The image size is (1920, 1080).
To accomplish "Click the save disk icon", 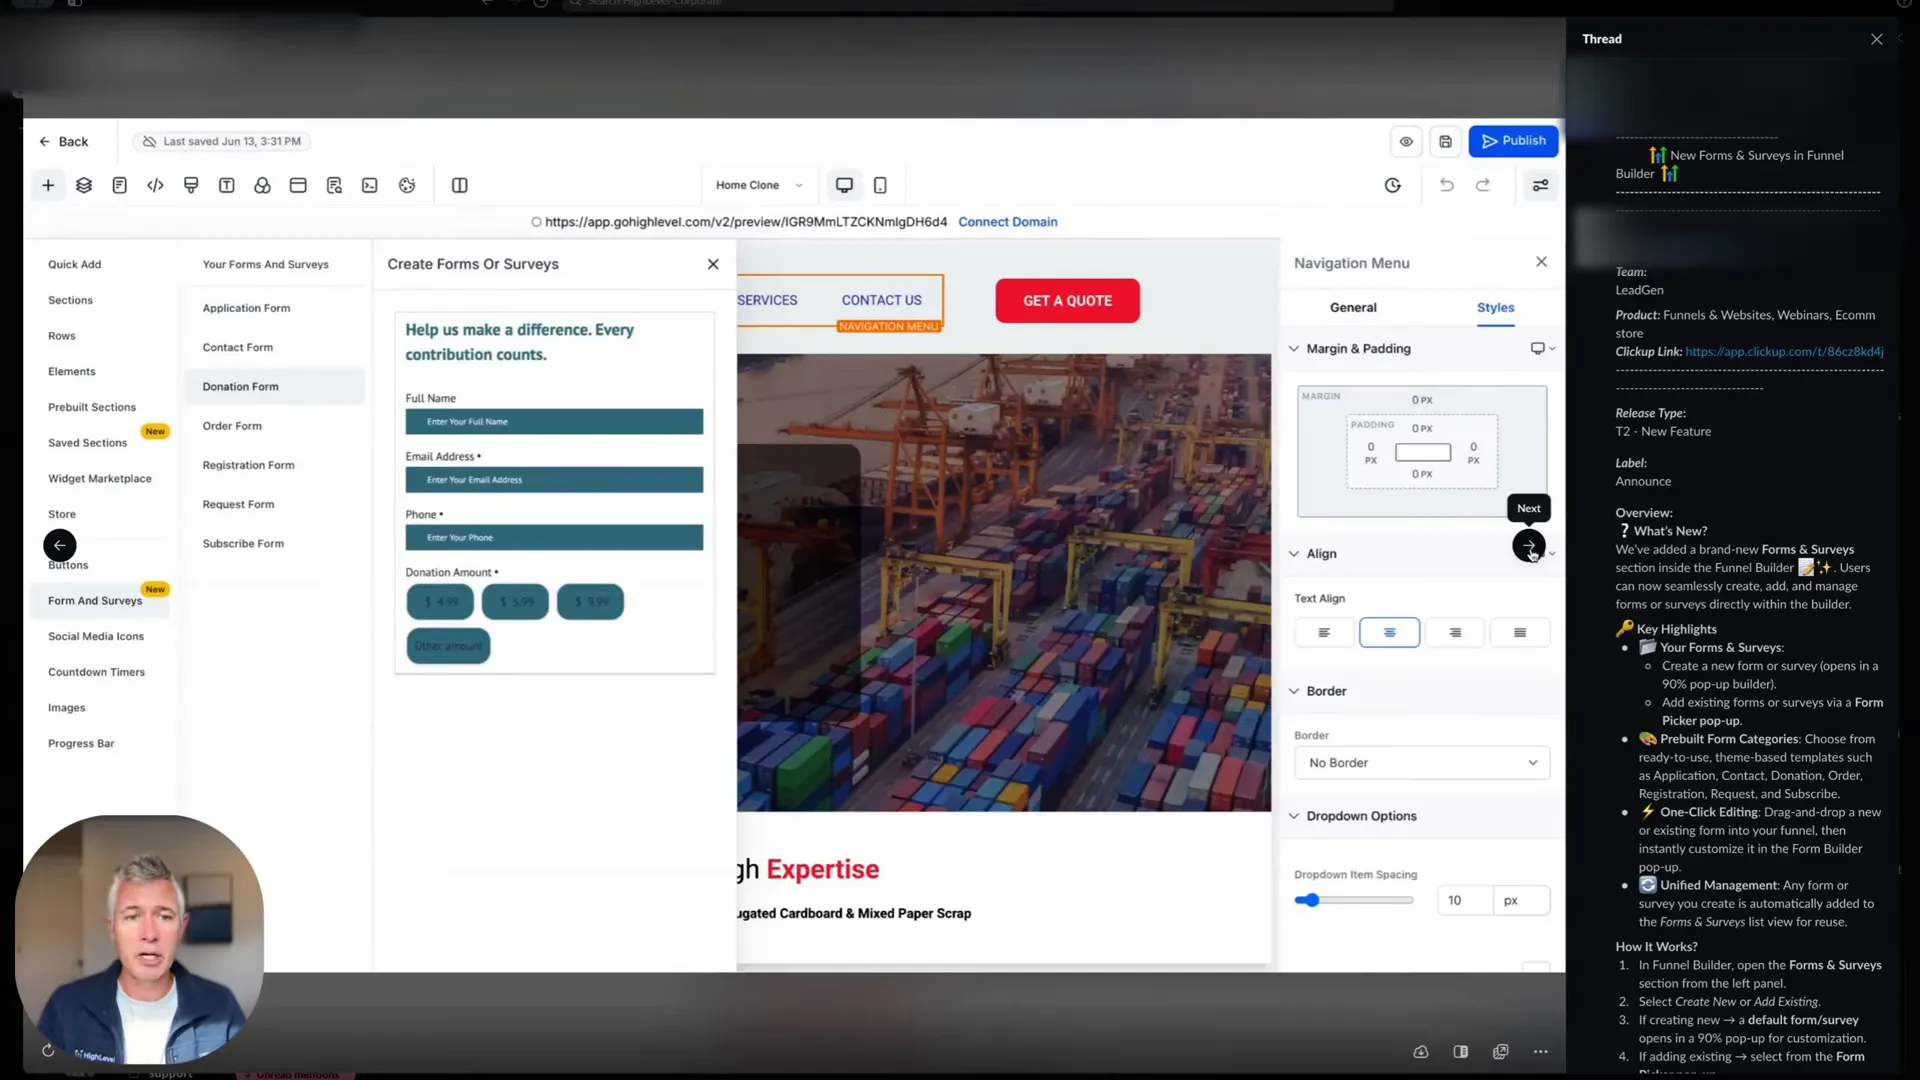I will click(1445, 141).
